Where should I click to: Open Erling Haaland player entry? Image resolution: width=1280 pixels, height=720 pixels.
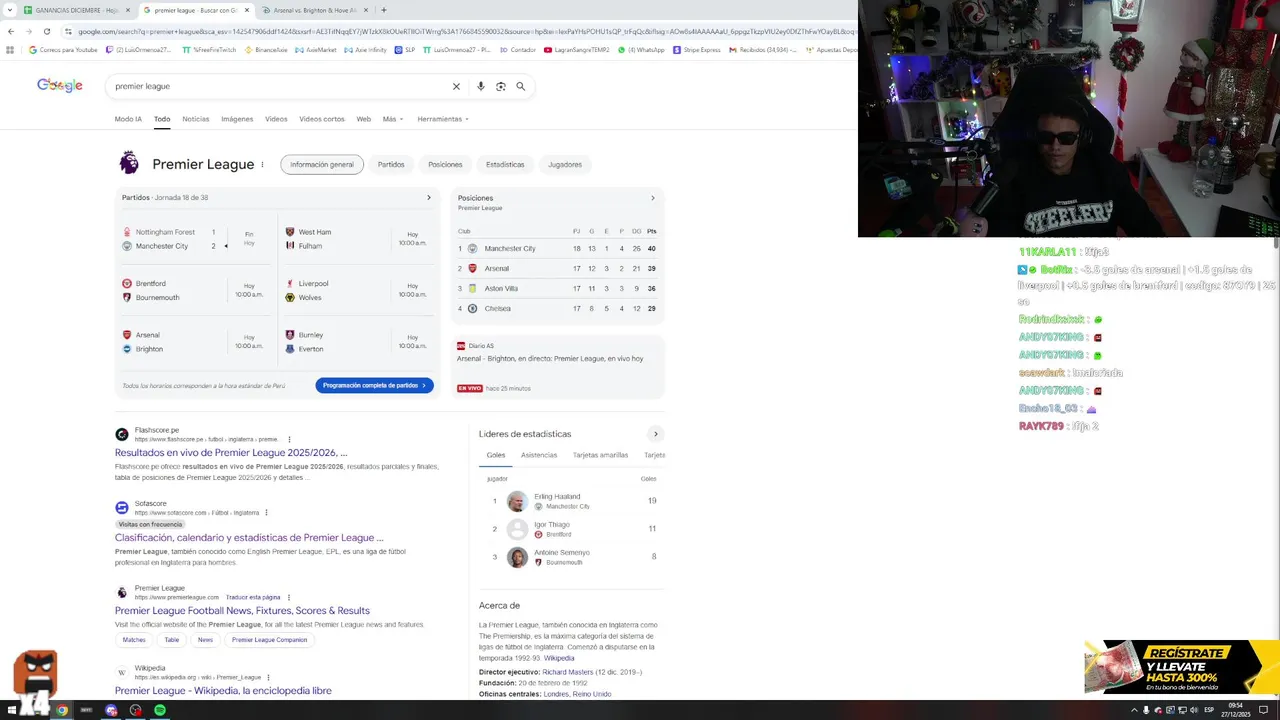(x=570, y=501)
